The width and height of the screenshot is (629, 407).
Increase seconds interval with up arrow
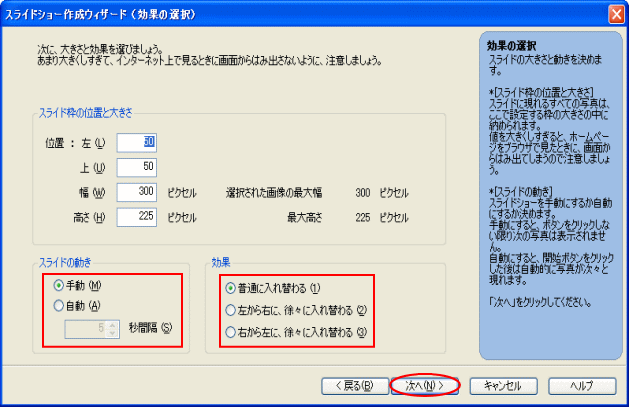113,325
